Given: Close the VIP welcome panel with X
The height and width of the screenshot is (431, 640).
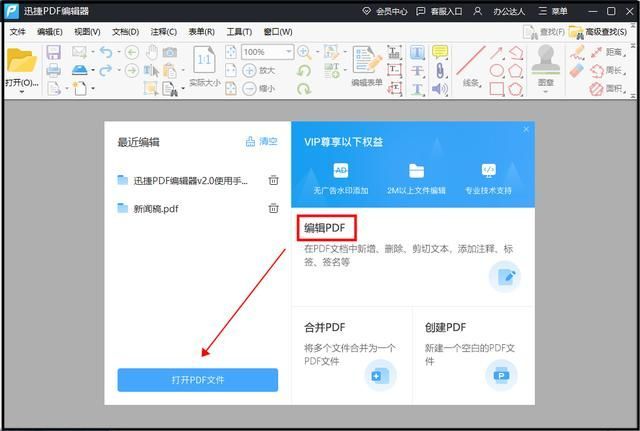Looking at the screenshot, I should [526, 129].
